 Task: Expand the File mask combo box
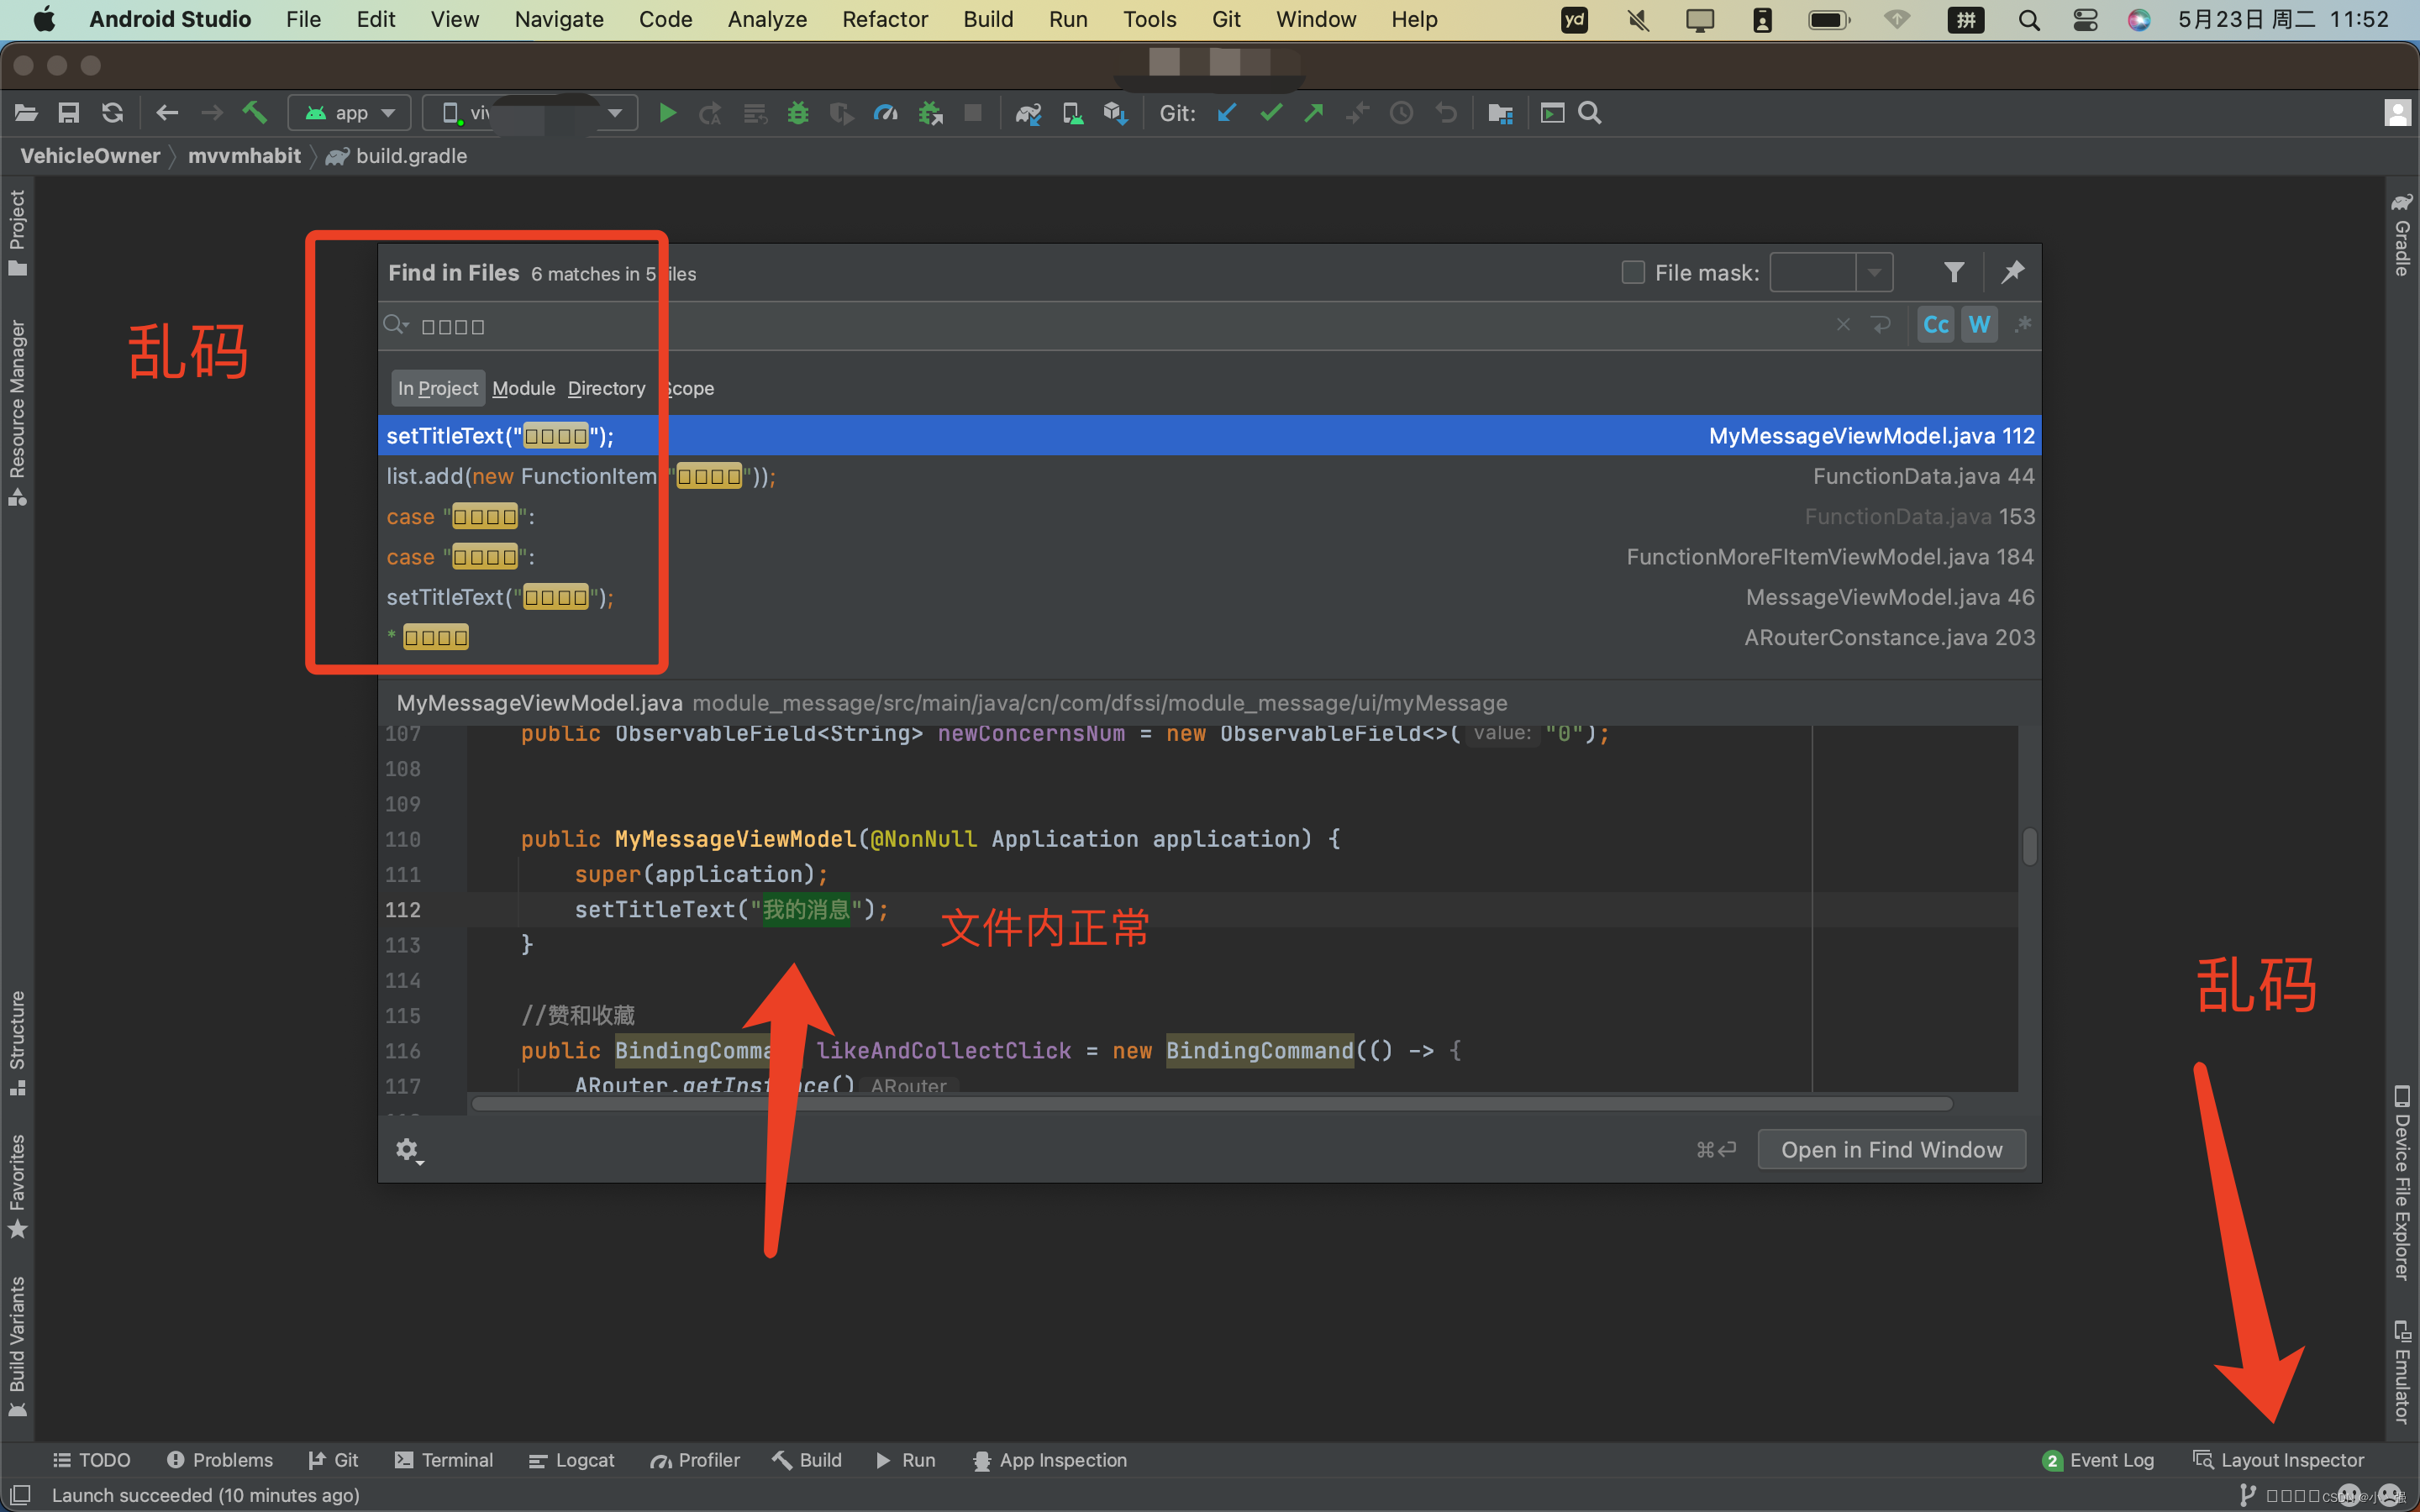coord(1874,272)
